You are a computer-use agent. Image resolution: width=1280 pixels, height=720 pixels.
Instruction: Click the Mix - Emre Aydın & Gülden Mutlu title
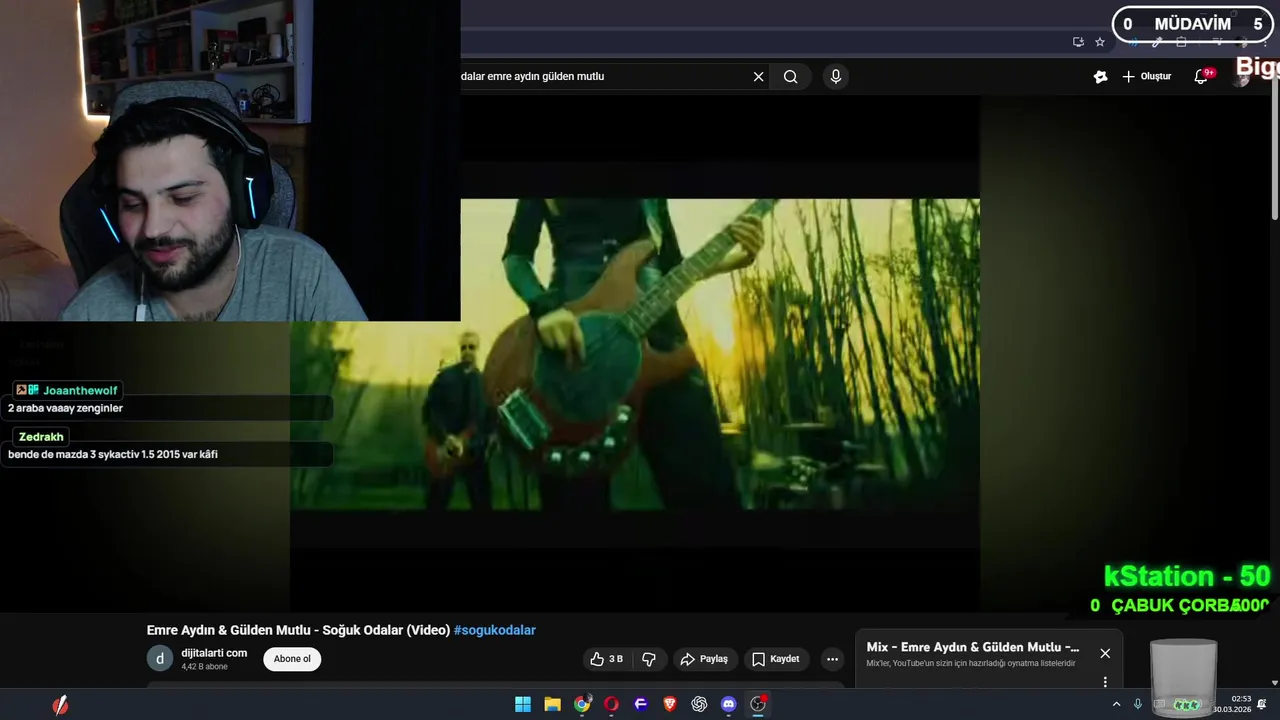click(973, 647)
